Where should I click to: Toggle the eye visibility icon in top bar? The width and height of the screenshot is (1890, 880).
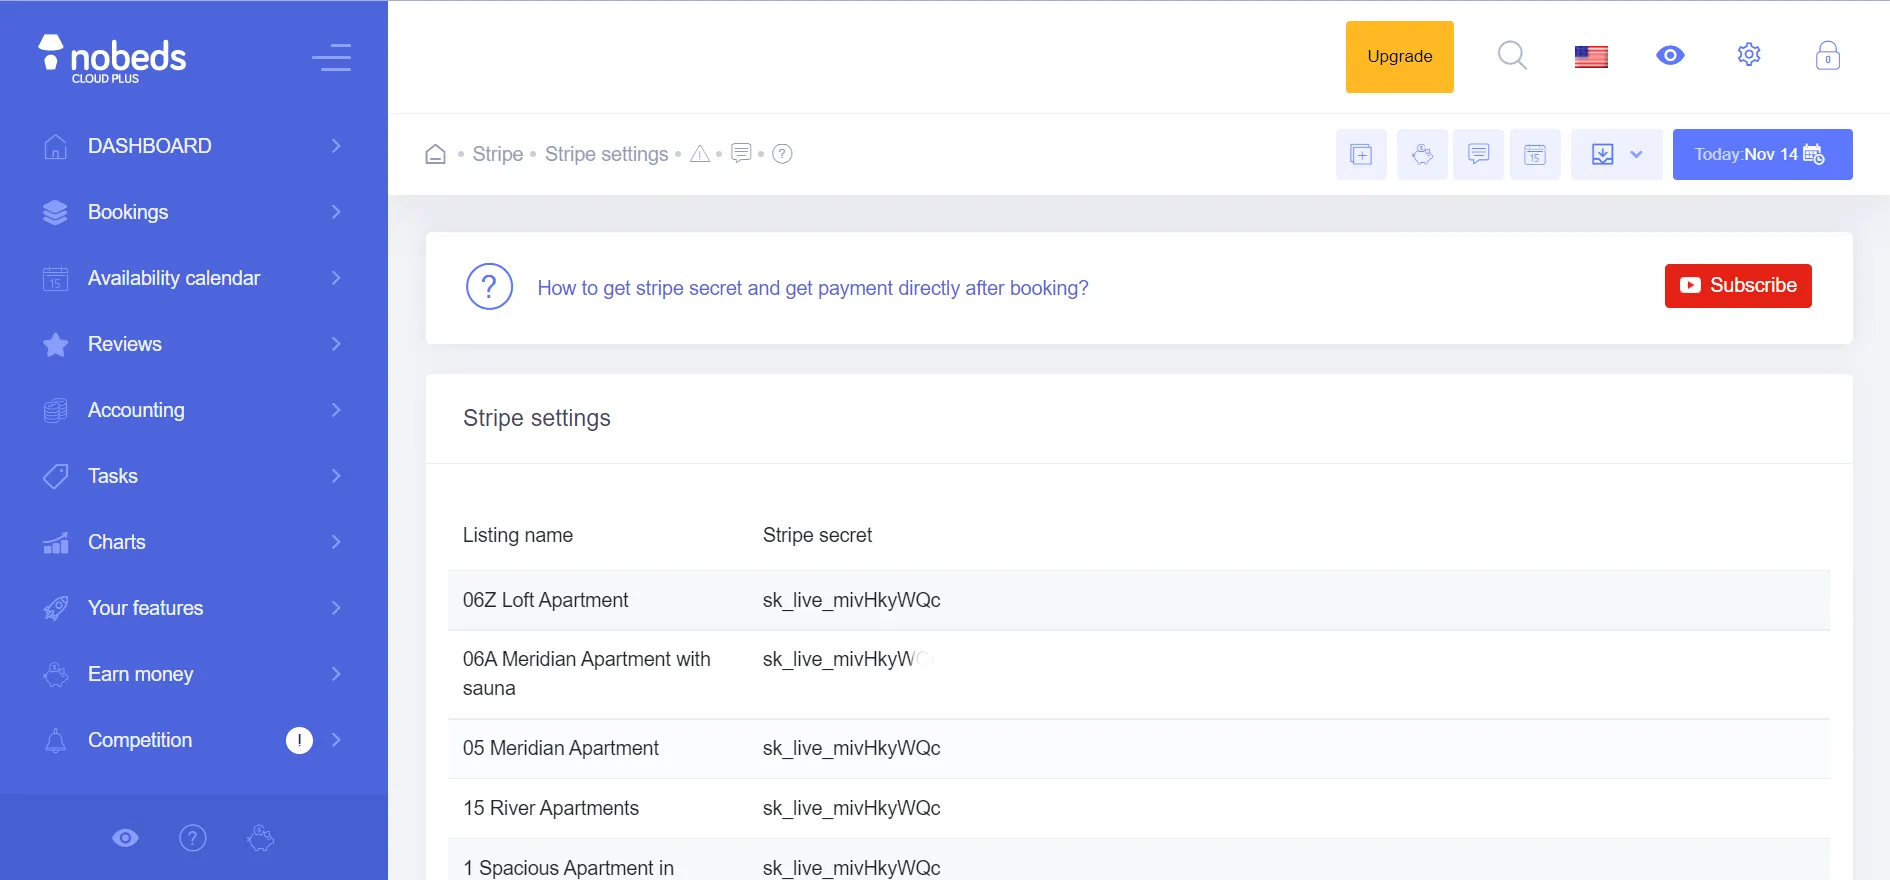click(1670, 56)
